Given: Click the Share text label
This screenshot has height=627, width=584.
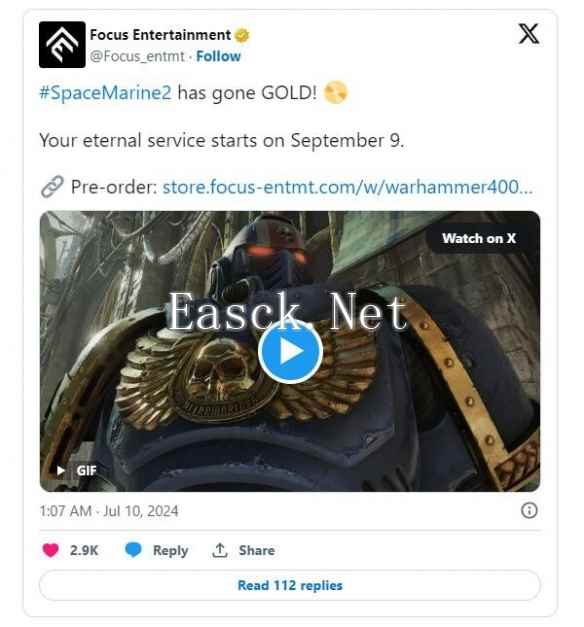Looking at the screenshot, I should (x=257, y=550).
